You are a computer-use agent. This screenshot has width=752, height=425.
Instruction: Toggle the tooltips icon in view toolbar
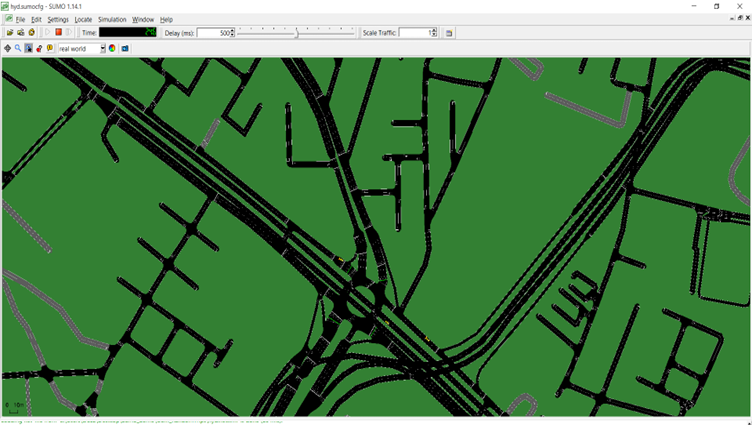point(49,48)
